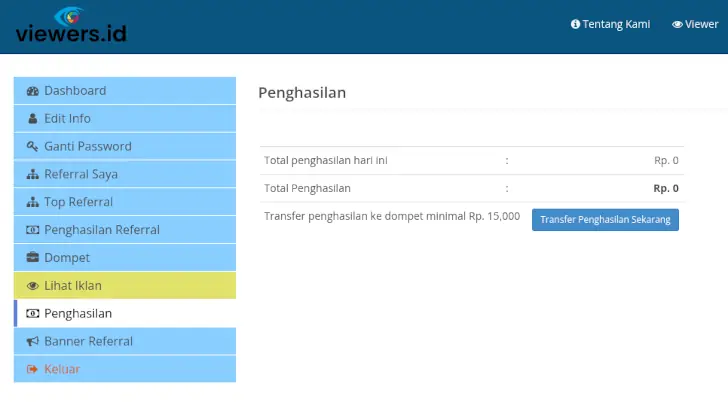Click the info icon beside Tentang Kami
Screen dimensions: 728x402
pyautogui.click(x=575, y=24)
